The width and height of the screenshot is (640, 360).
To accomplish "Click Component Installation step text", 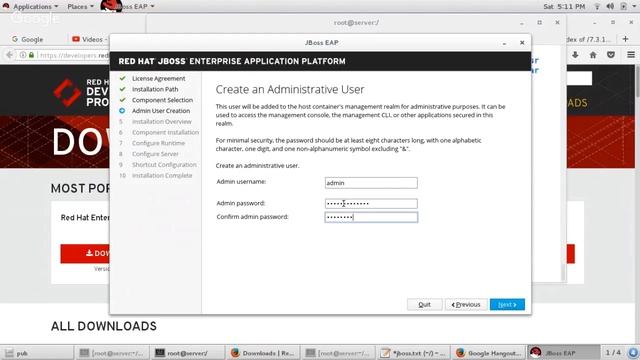I will (165, 132).
